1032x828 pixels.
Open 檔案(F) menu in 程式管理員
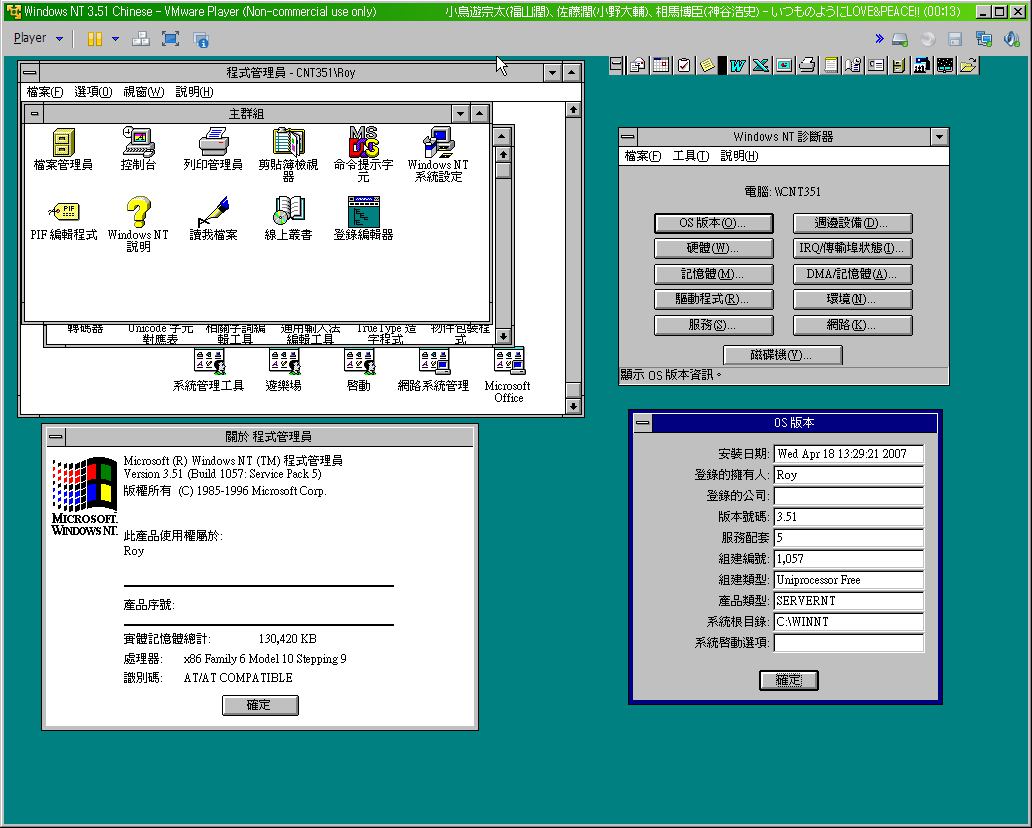[x=45, y=91]
